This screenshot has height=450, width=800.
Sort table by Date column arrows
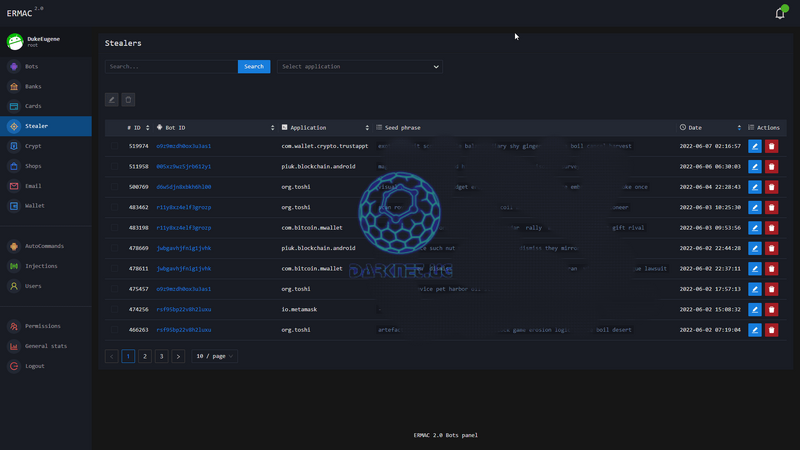(x=739, y=128)
